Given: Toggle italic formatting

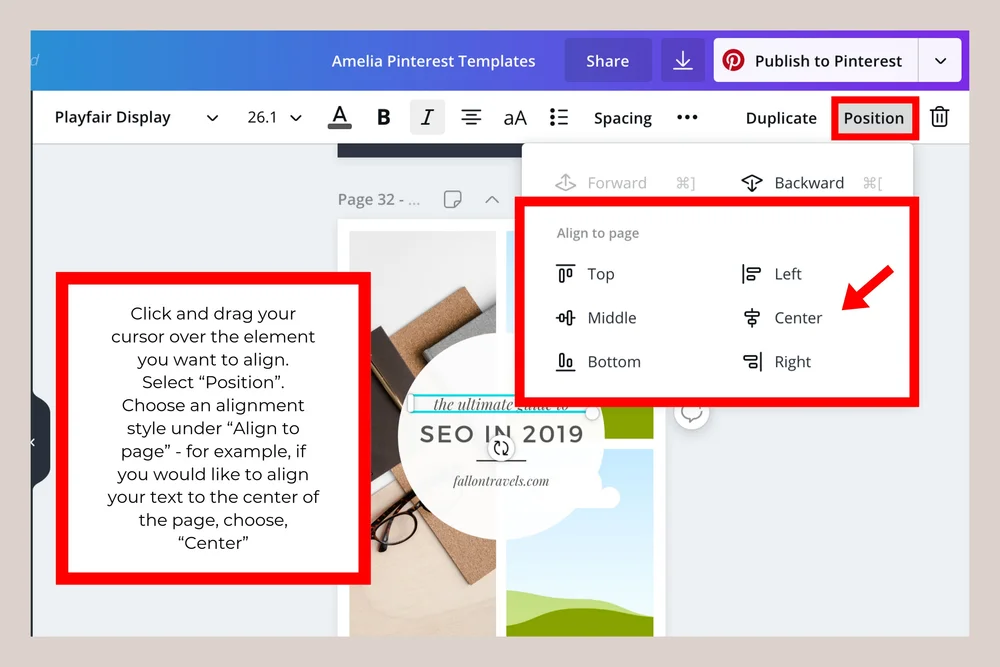Looking at the screenshot, I should (x=427, y=117).
